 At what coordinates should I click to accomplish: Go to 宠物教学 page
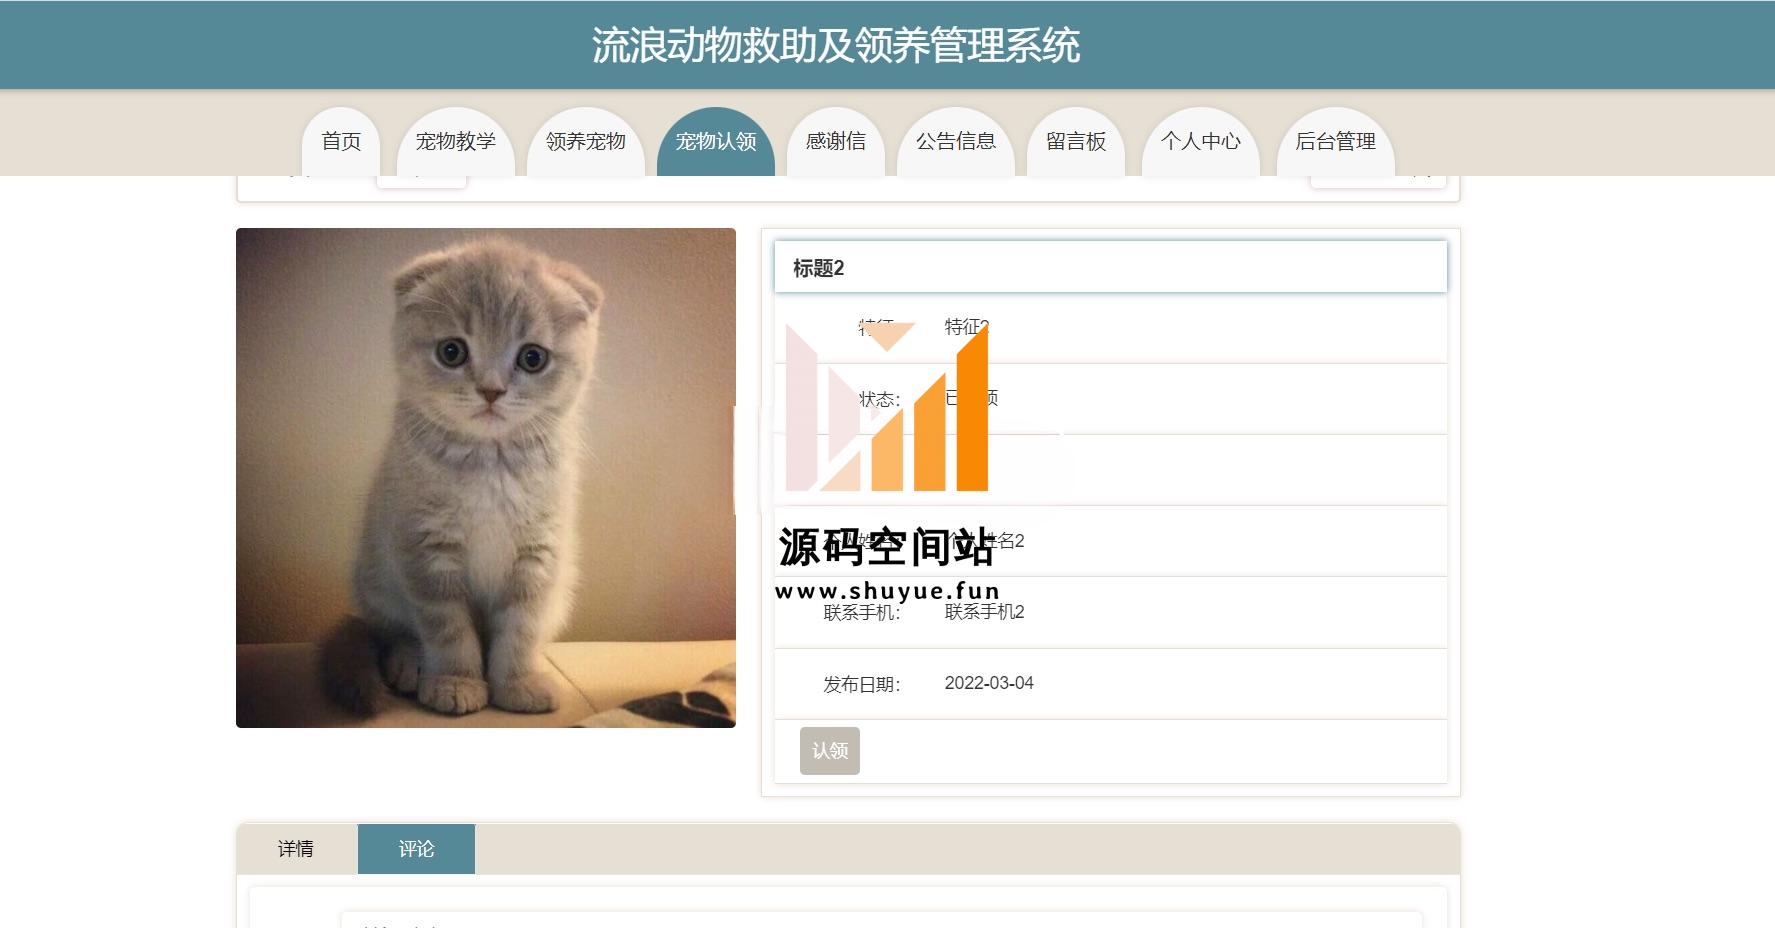tap(456, 141)
